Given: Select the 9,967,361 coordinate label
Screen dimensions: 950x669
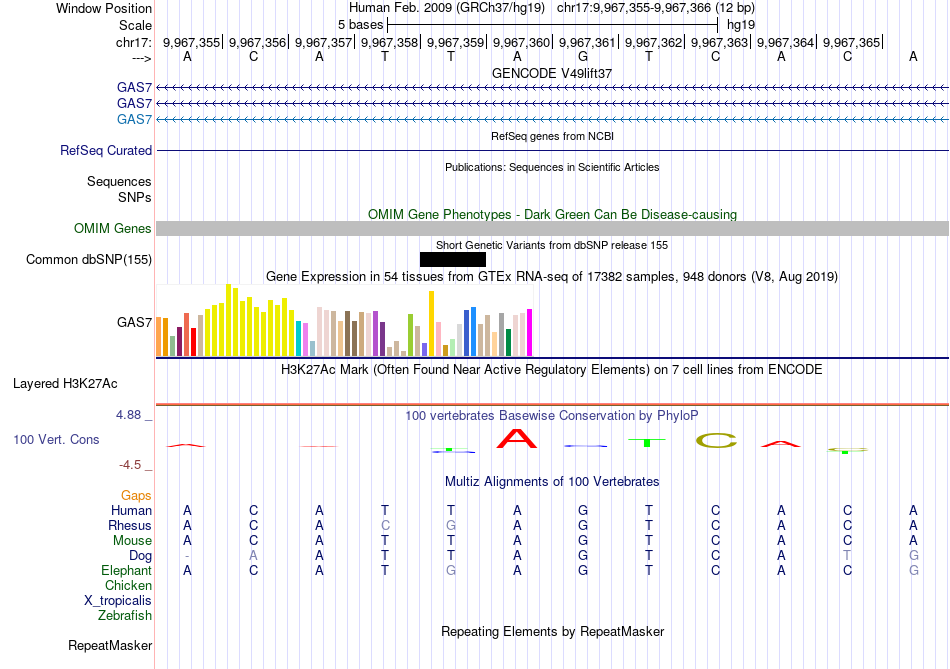Looking at the screenshot, I should click(587, 42).
